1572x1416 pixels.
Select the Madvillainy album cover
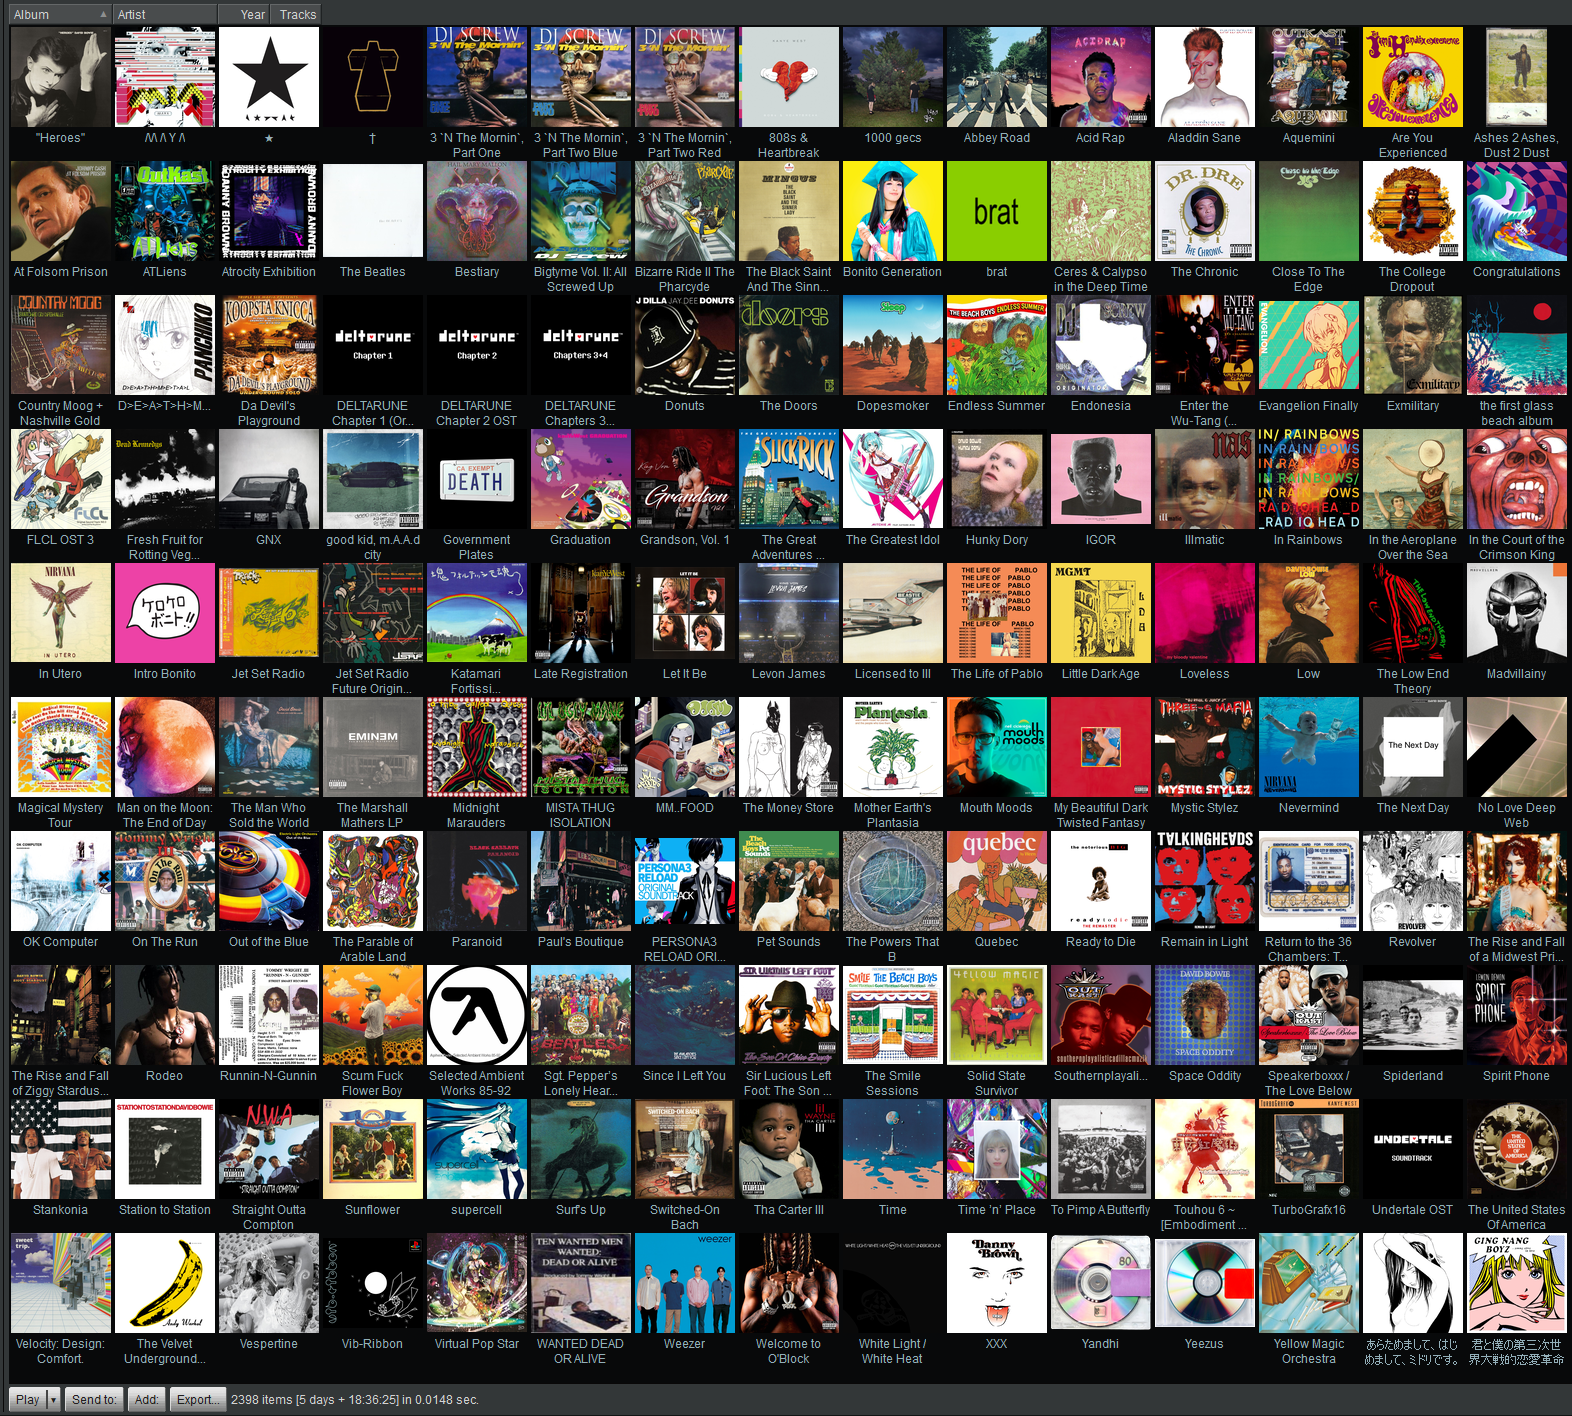(1517, 613)
